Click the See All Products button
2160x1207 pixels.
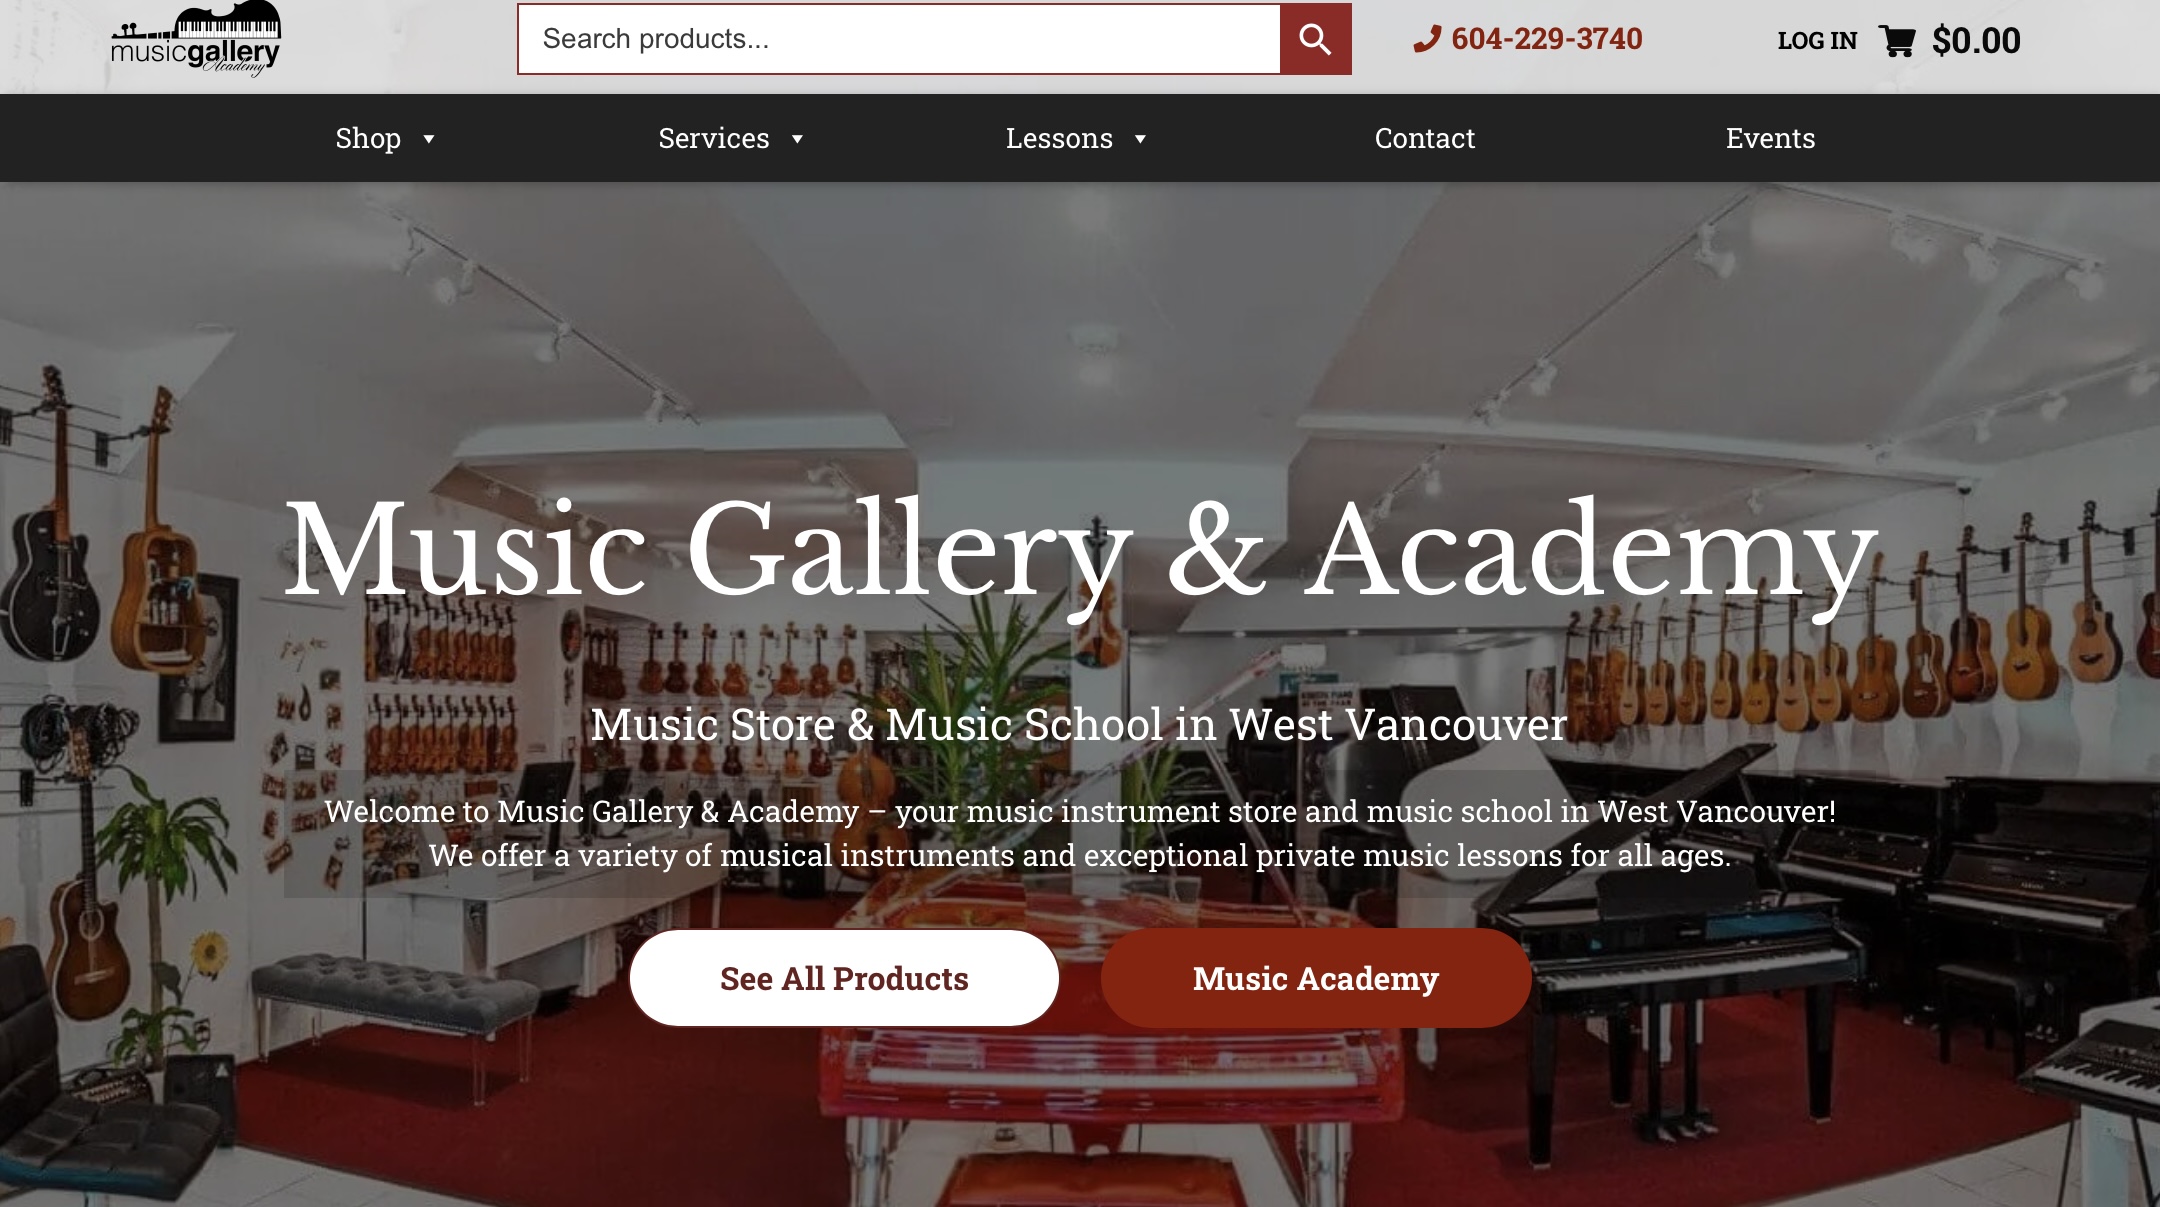(844, 978)
